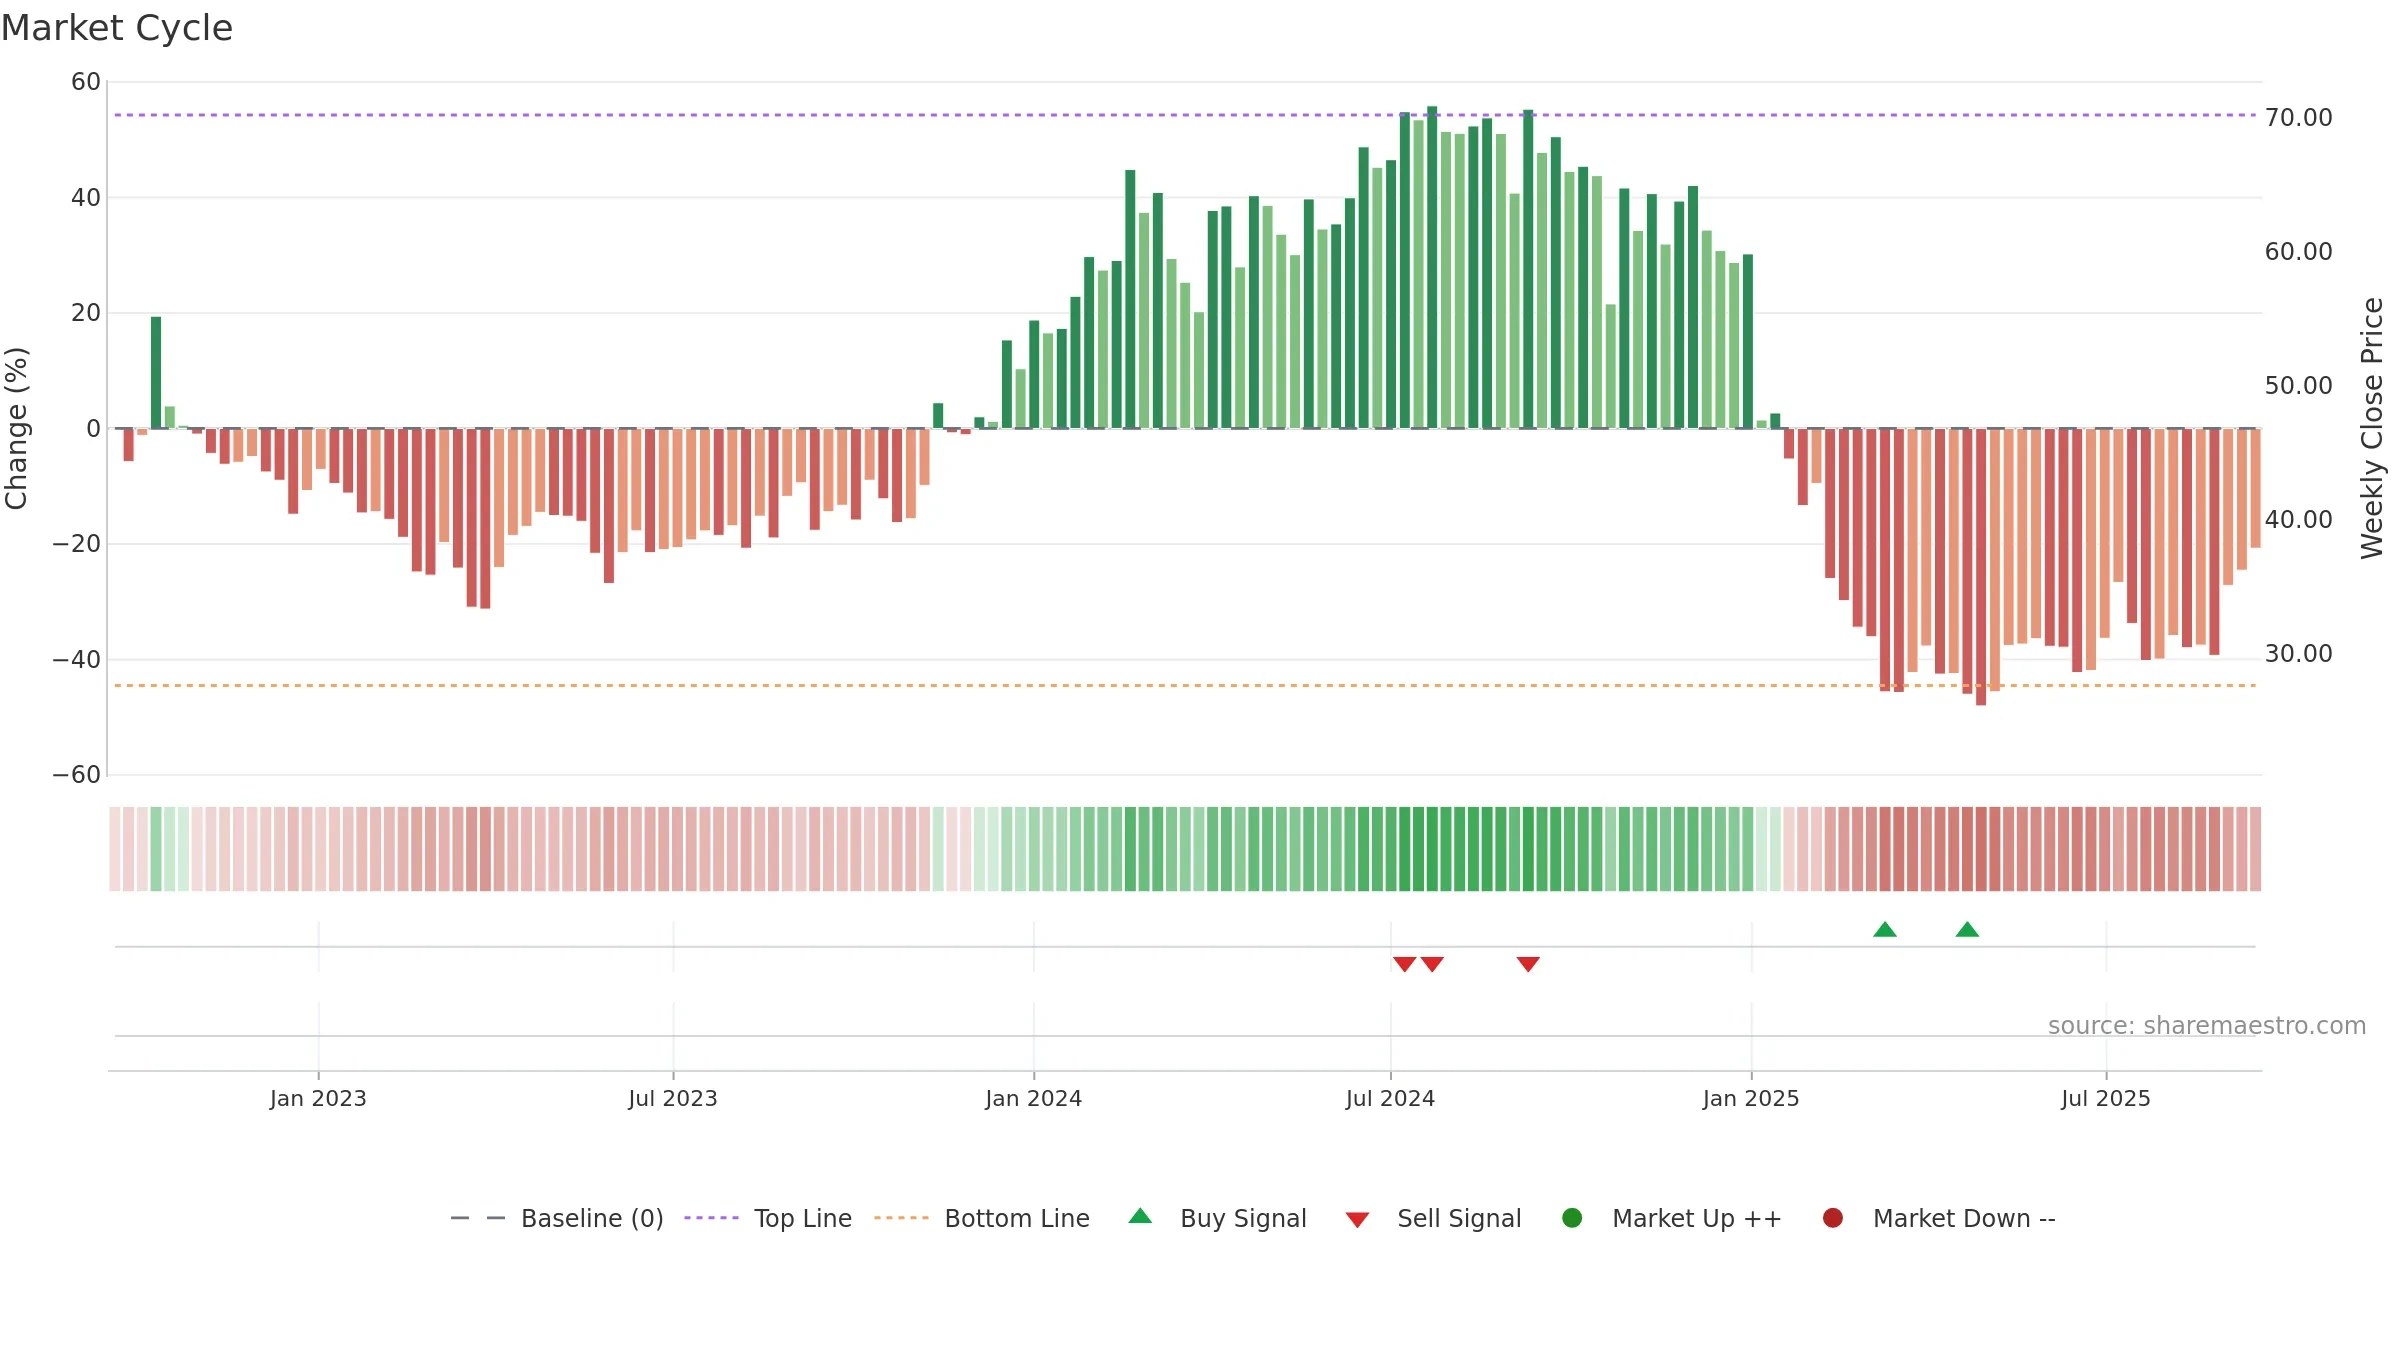
Task: Click the Jan 2024 axis label
Action: (x=1033, y=1098)
